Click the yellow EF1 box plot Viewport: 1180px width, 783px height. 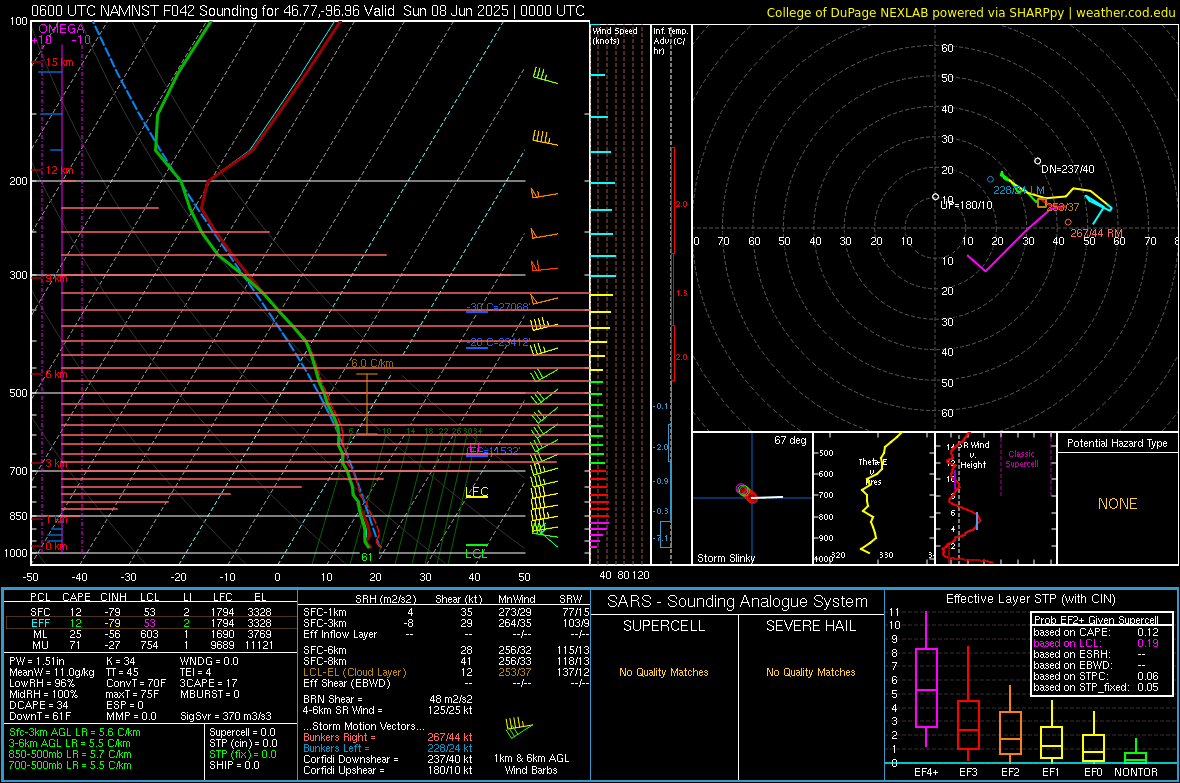(x=1051, y=730)
